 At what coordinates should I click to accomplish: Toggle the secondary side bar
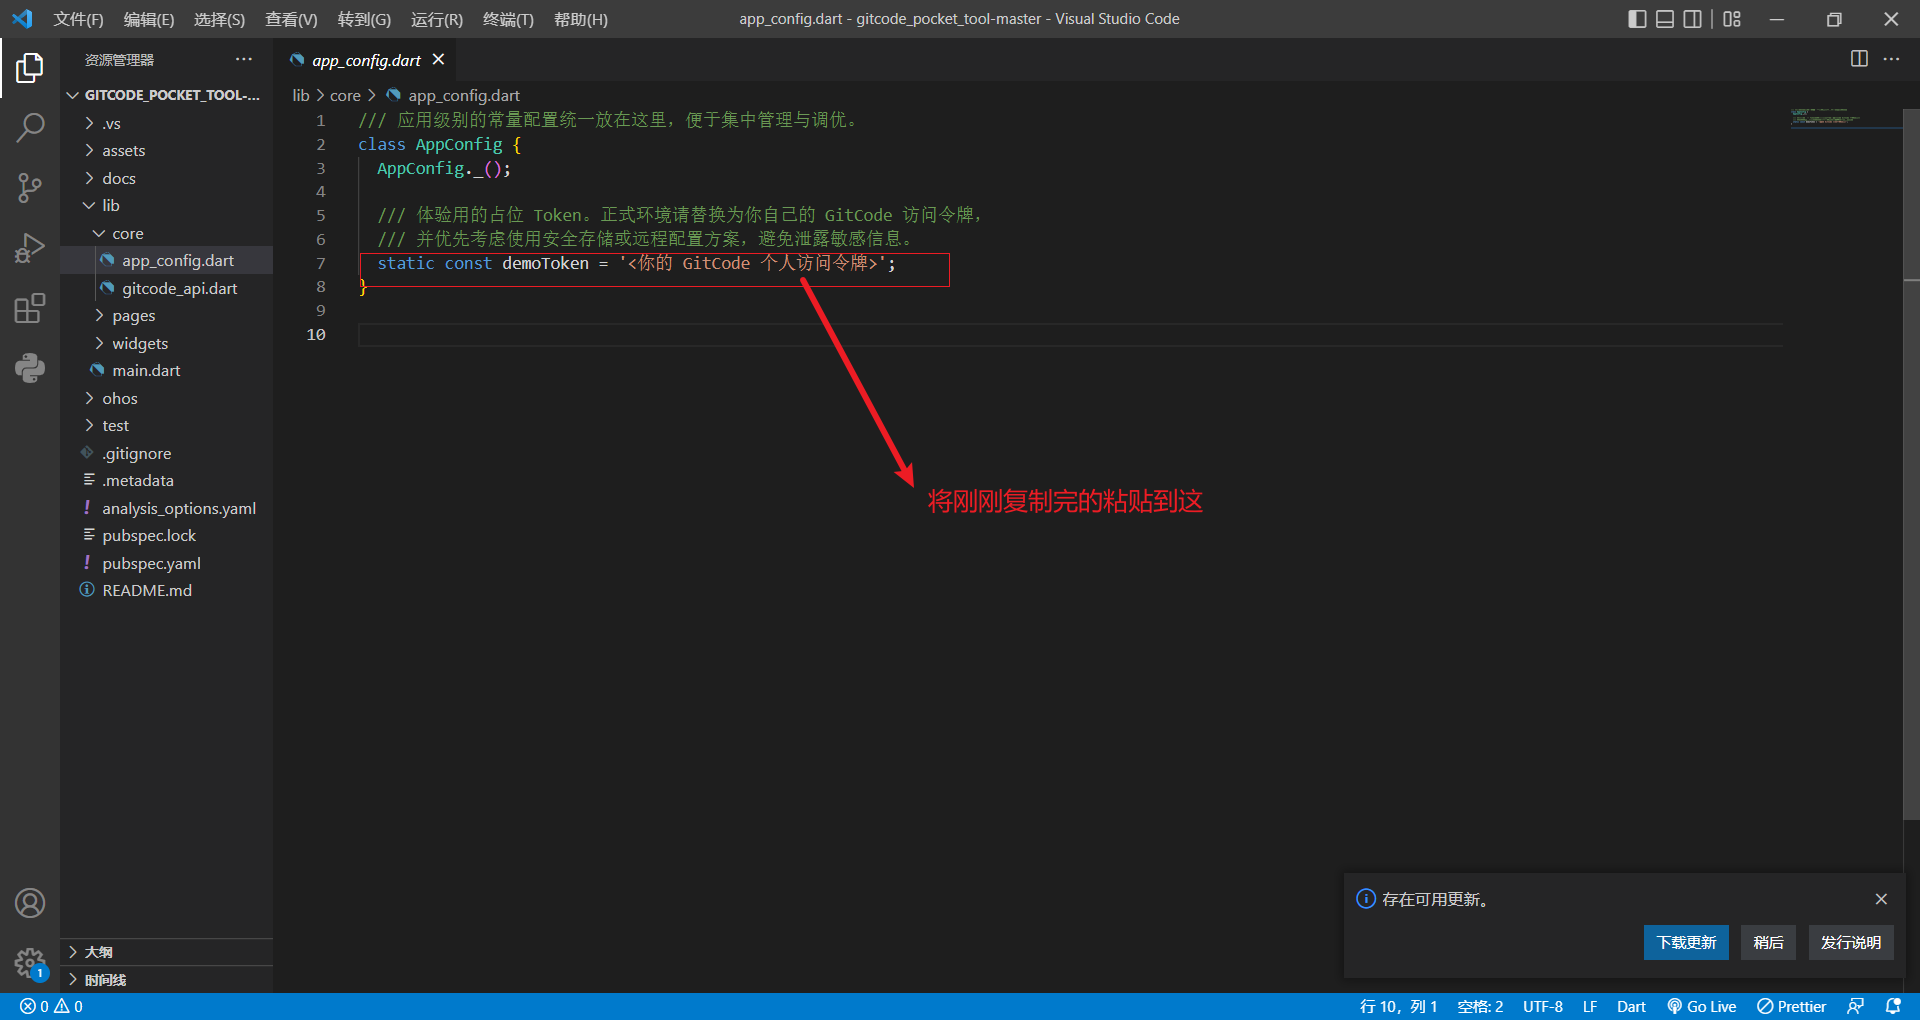coord(1692,18)
